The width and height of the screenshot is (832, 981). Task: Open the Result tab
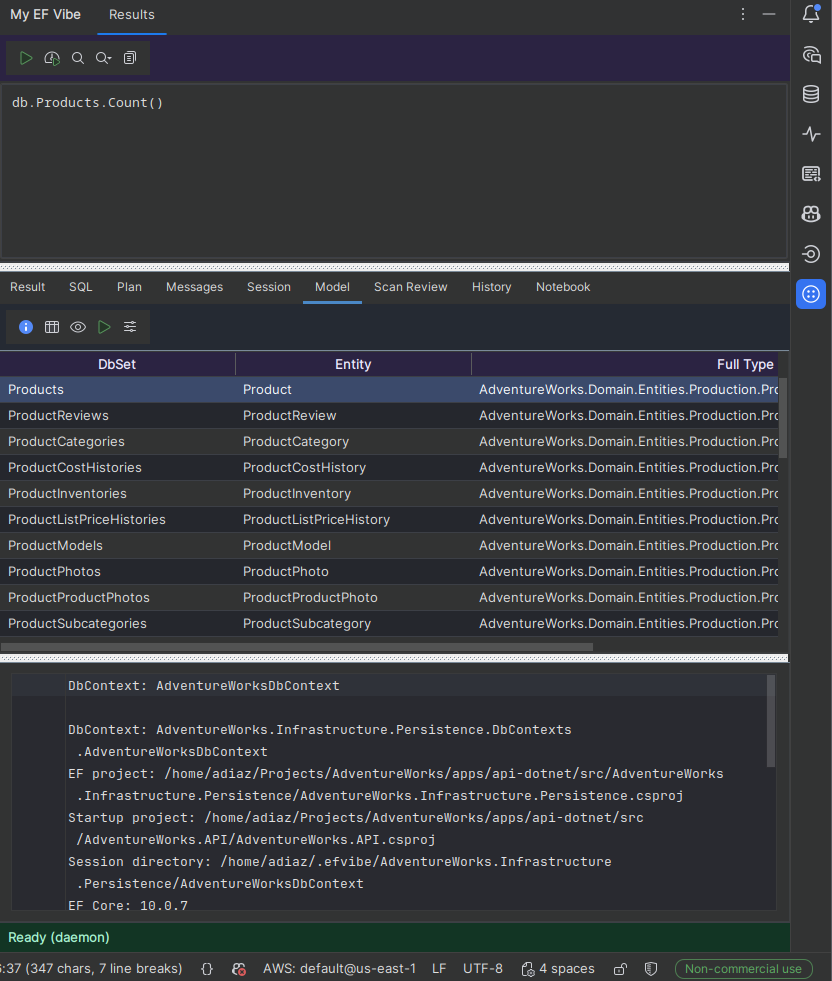[x=28, y=287]
